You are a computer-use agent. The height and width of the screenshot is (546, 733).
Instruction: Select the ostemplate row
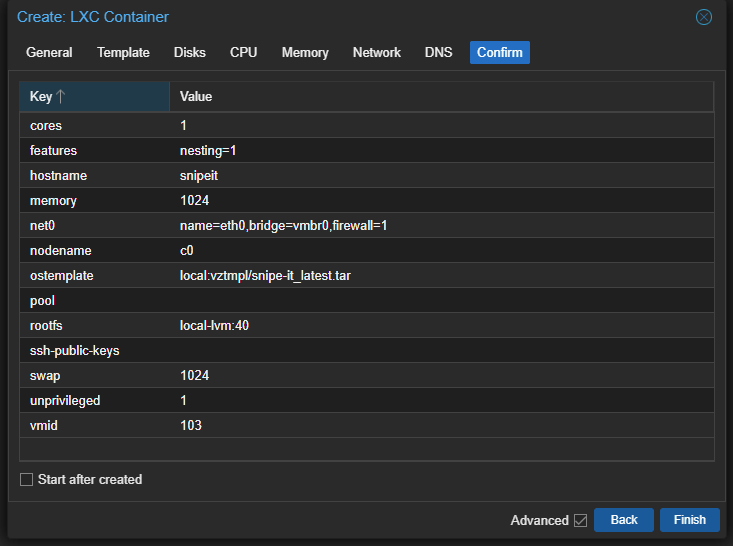(x=366, y=275)
